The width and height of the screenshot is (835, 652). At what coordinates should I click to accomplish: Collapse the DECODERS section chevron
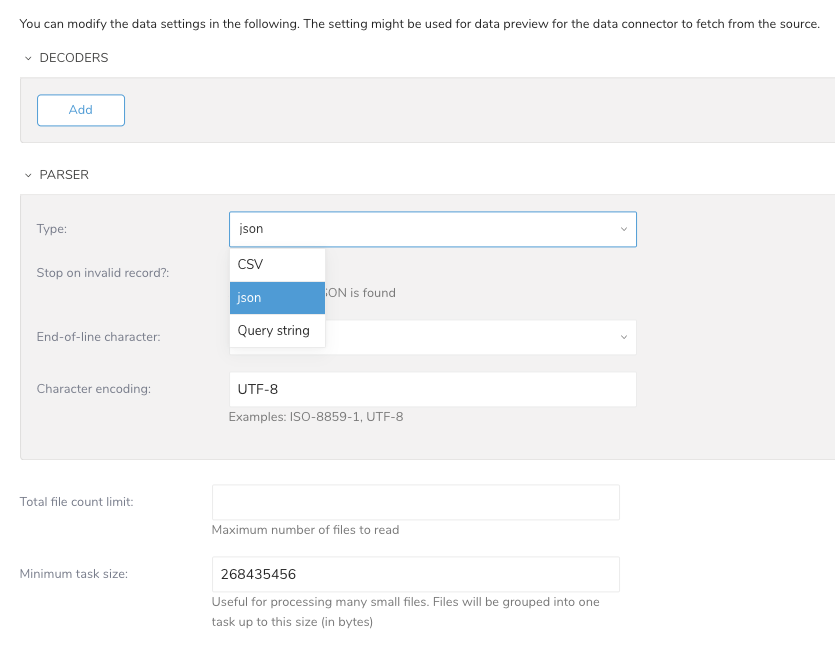pyautogui.click(x=27, y=58)
